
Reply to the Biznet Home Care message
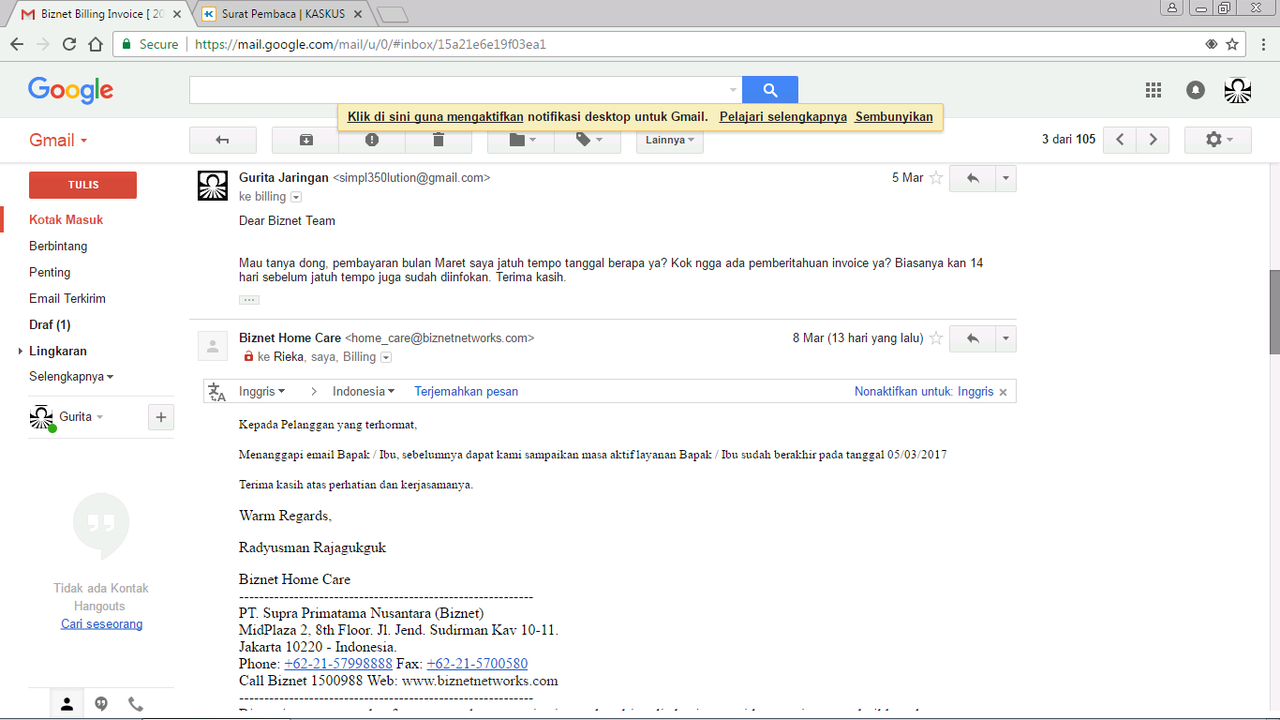[972, 338]
